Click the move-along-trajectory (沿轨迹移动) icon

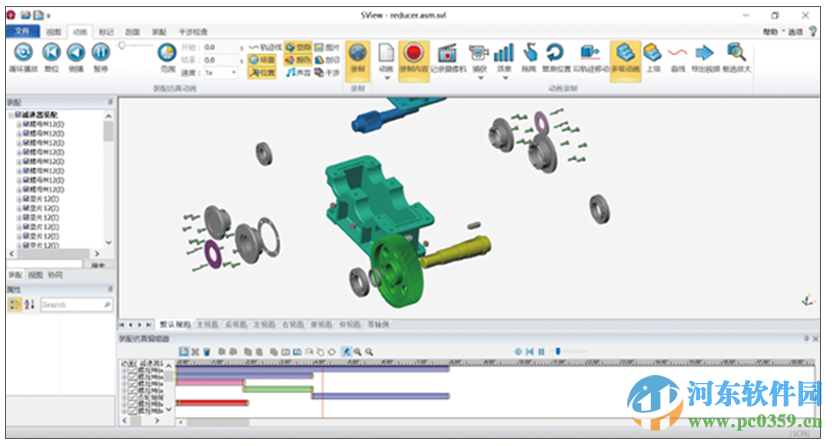(590, 53)
